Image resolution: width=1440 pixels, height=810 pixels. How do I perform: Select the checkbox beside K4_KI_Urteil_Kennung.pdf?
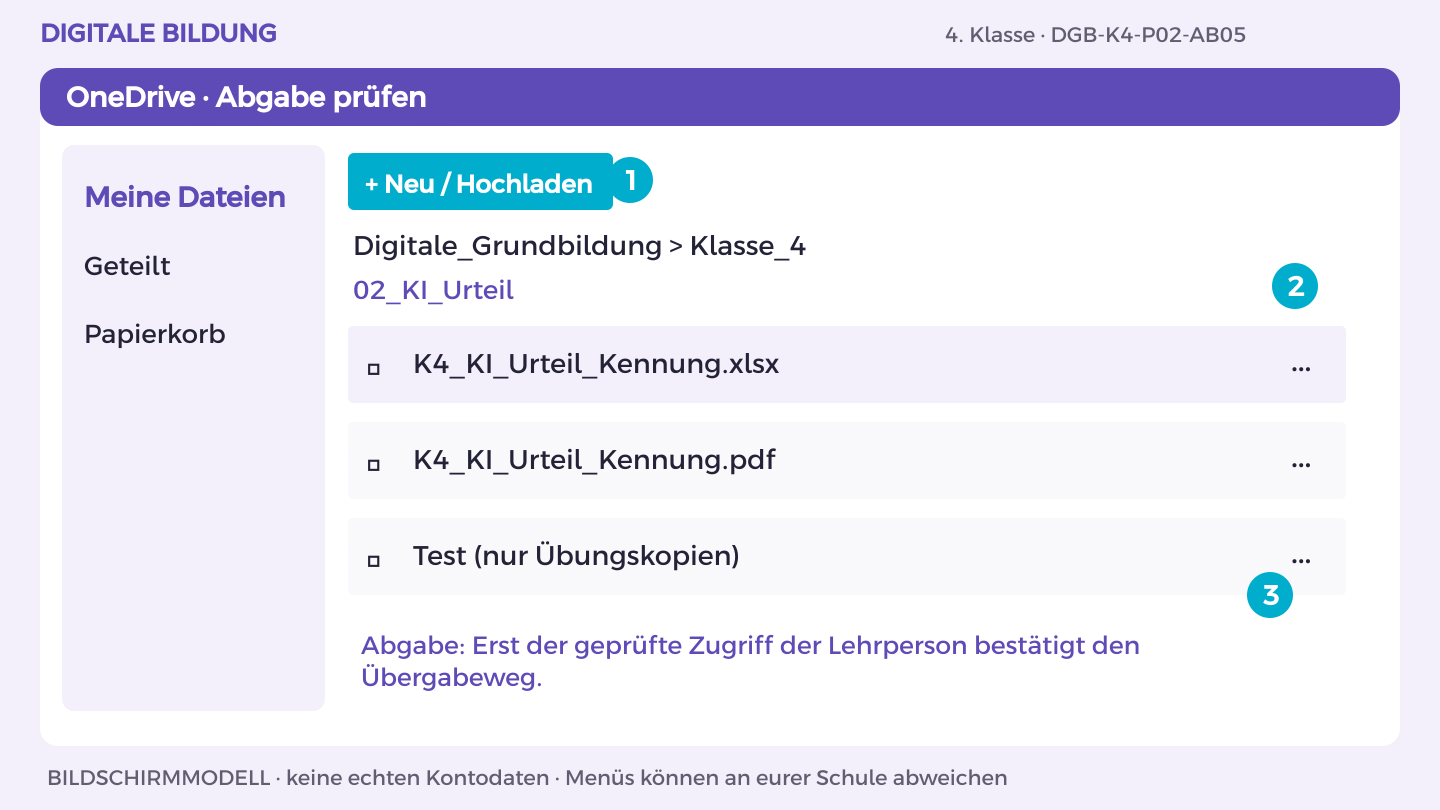pyautogui.click(x=374, y=465)
